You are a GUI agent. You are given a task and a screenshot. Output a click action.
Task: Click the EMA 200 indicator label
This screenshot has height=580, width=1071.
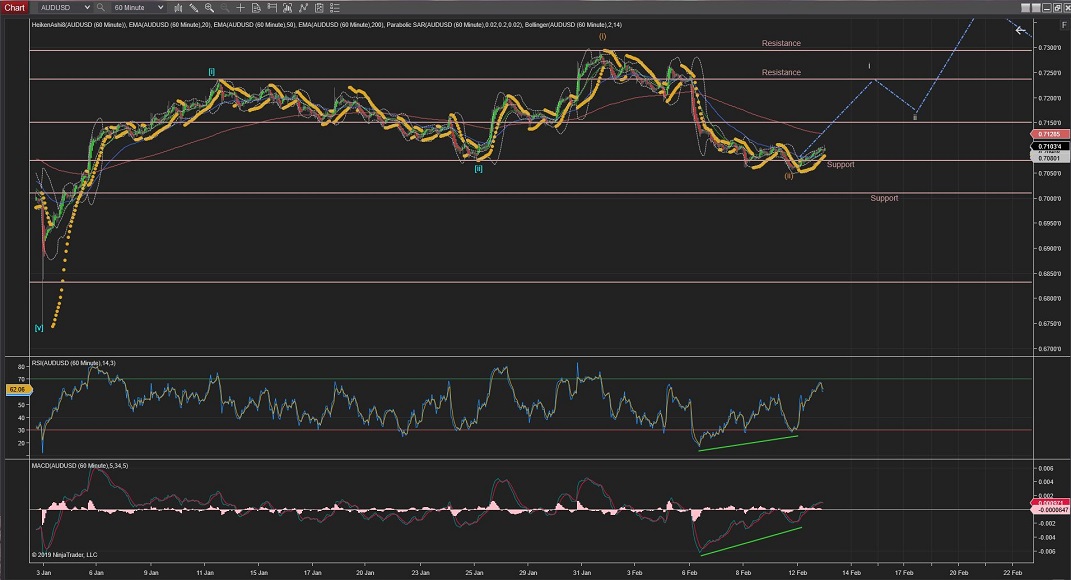coord(341,25)
